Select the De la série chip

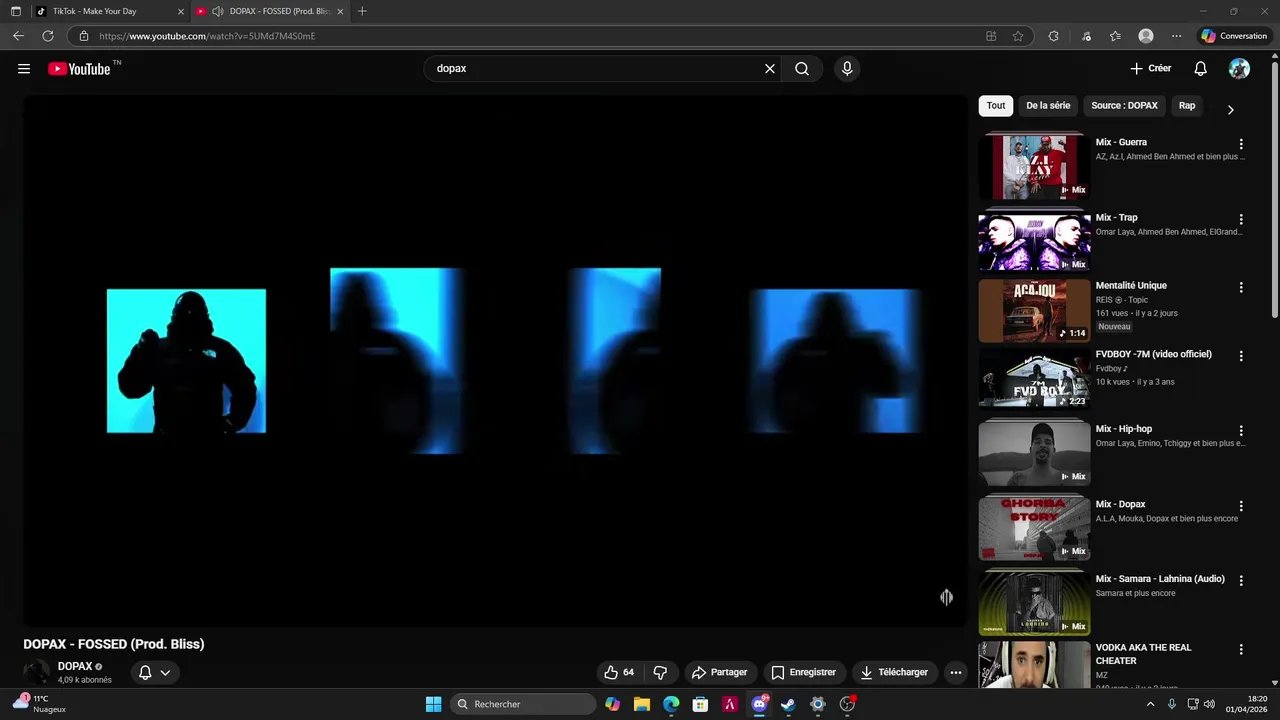(1048, 105)
